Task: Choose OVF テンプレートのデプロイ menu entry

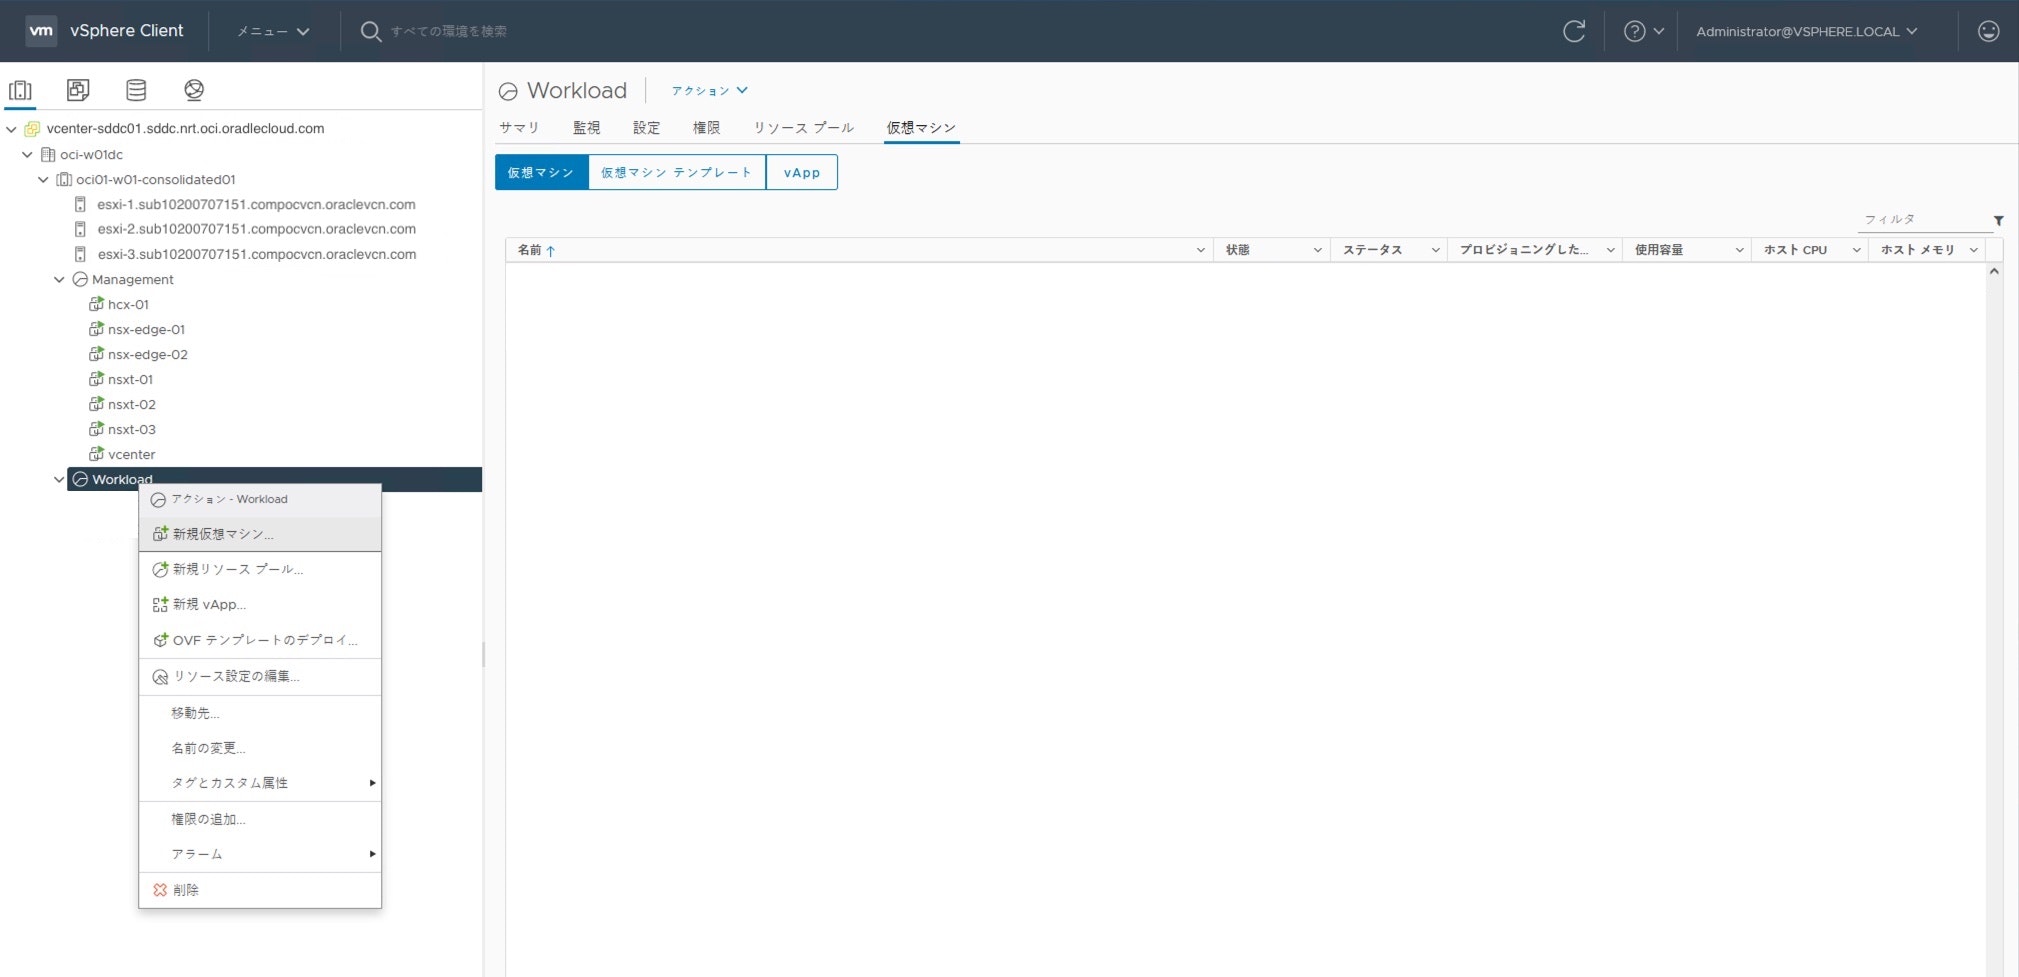Action: (x=260, y=640)
